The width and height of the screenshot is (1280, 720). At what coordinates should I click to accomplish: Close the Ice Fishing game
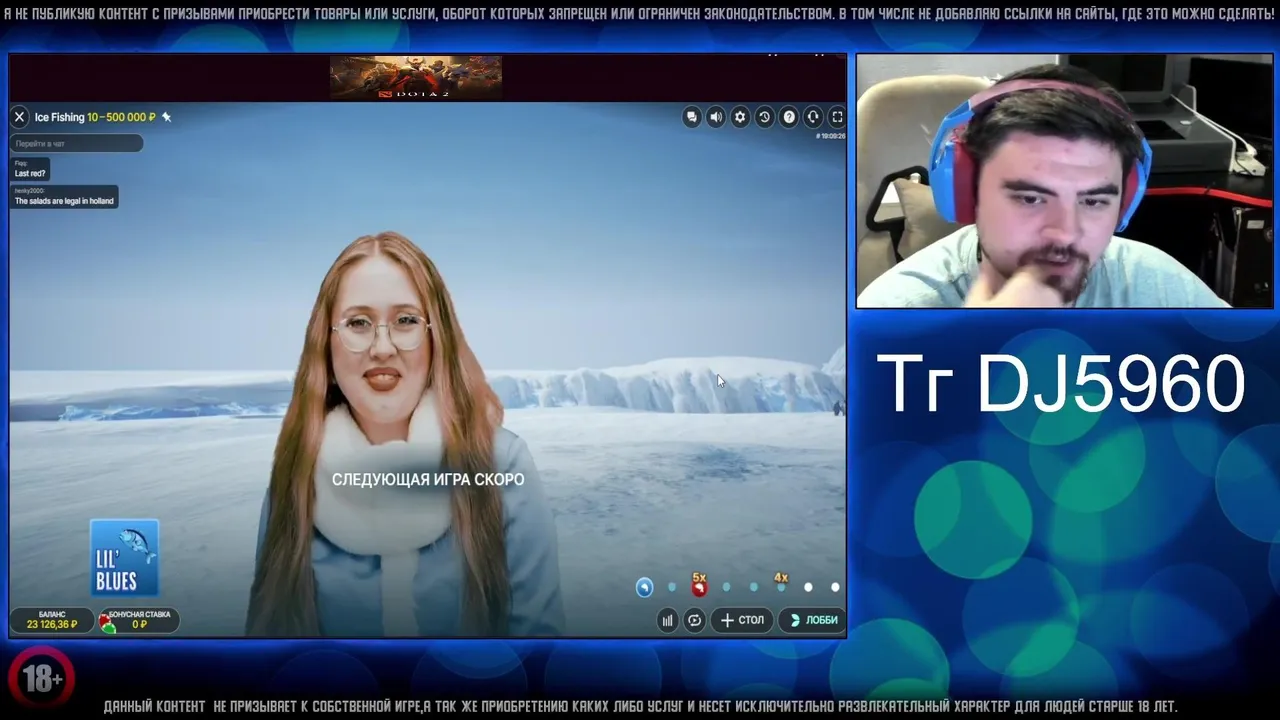tap(19, 117)
